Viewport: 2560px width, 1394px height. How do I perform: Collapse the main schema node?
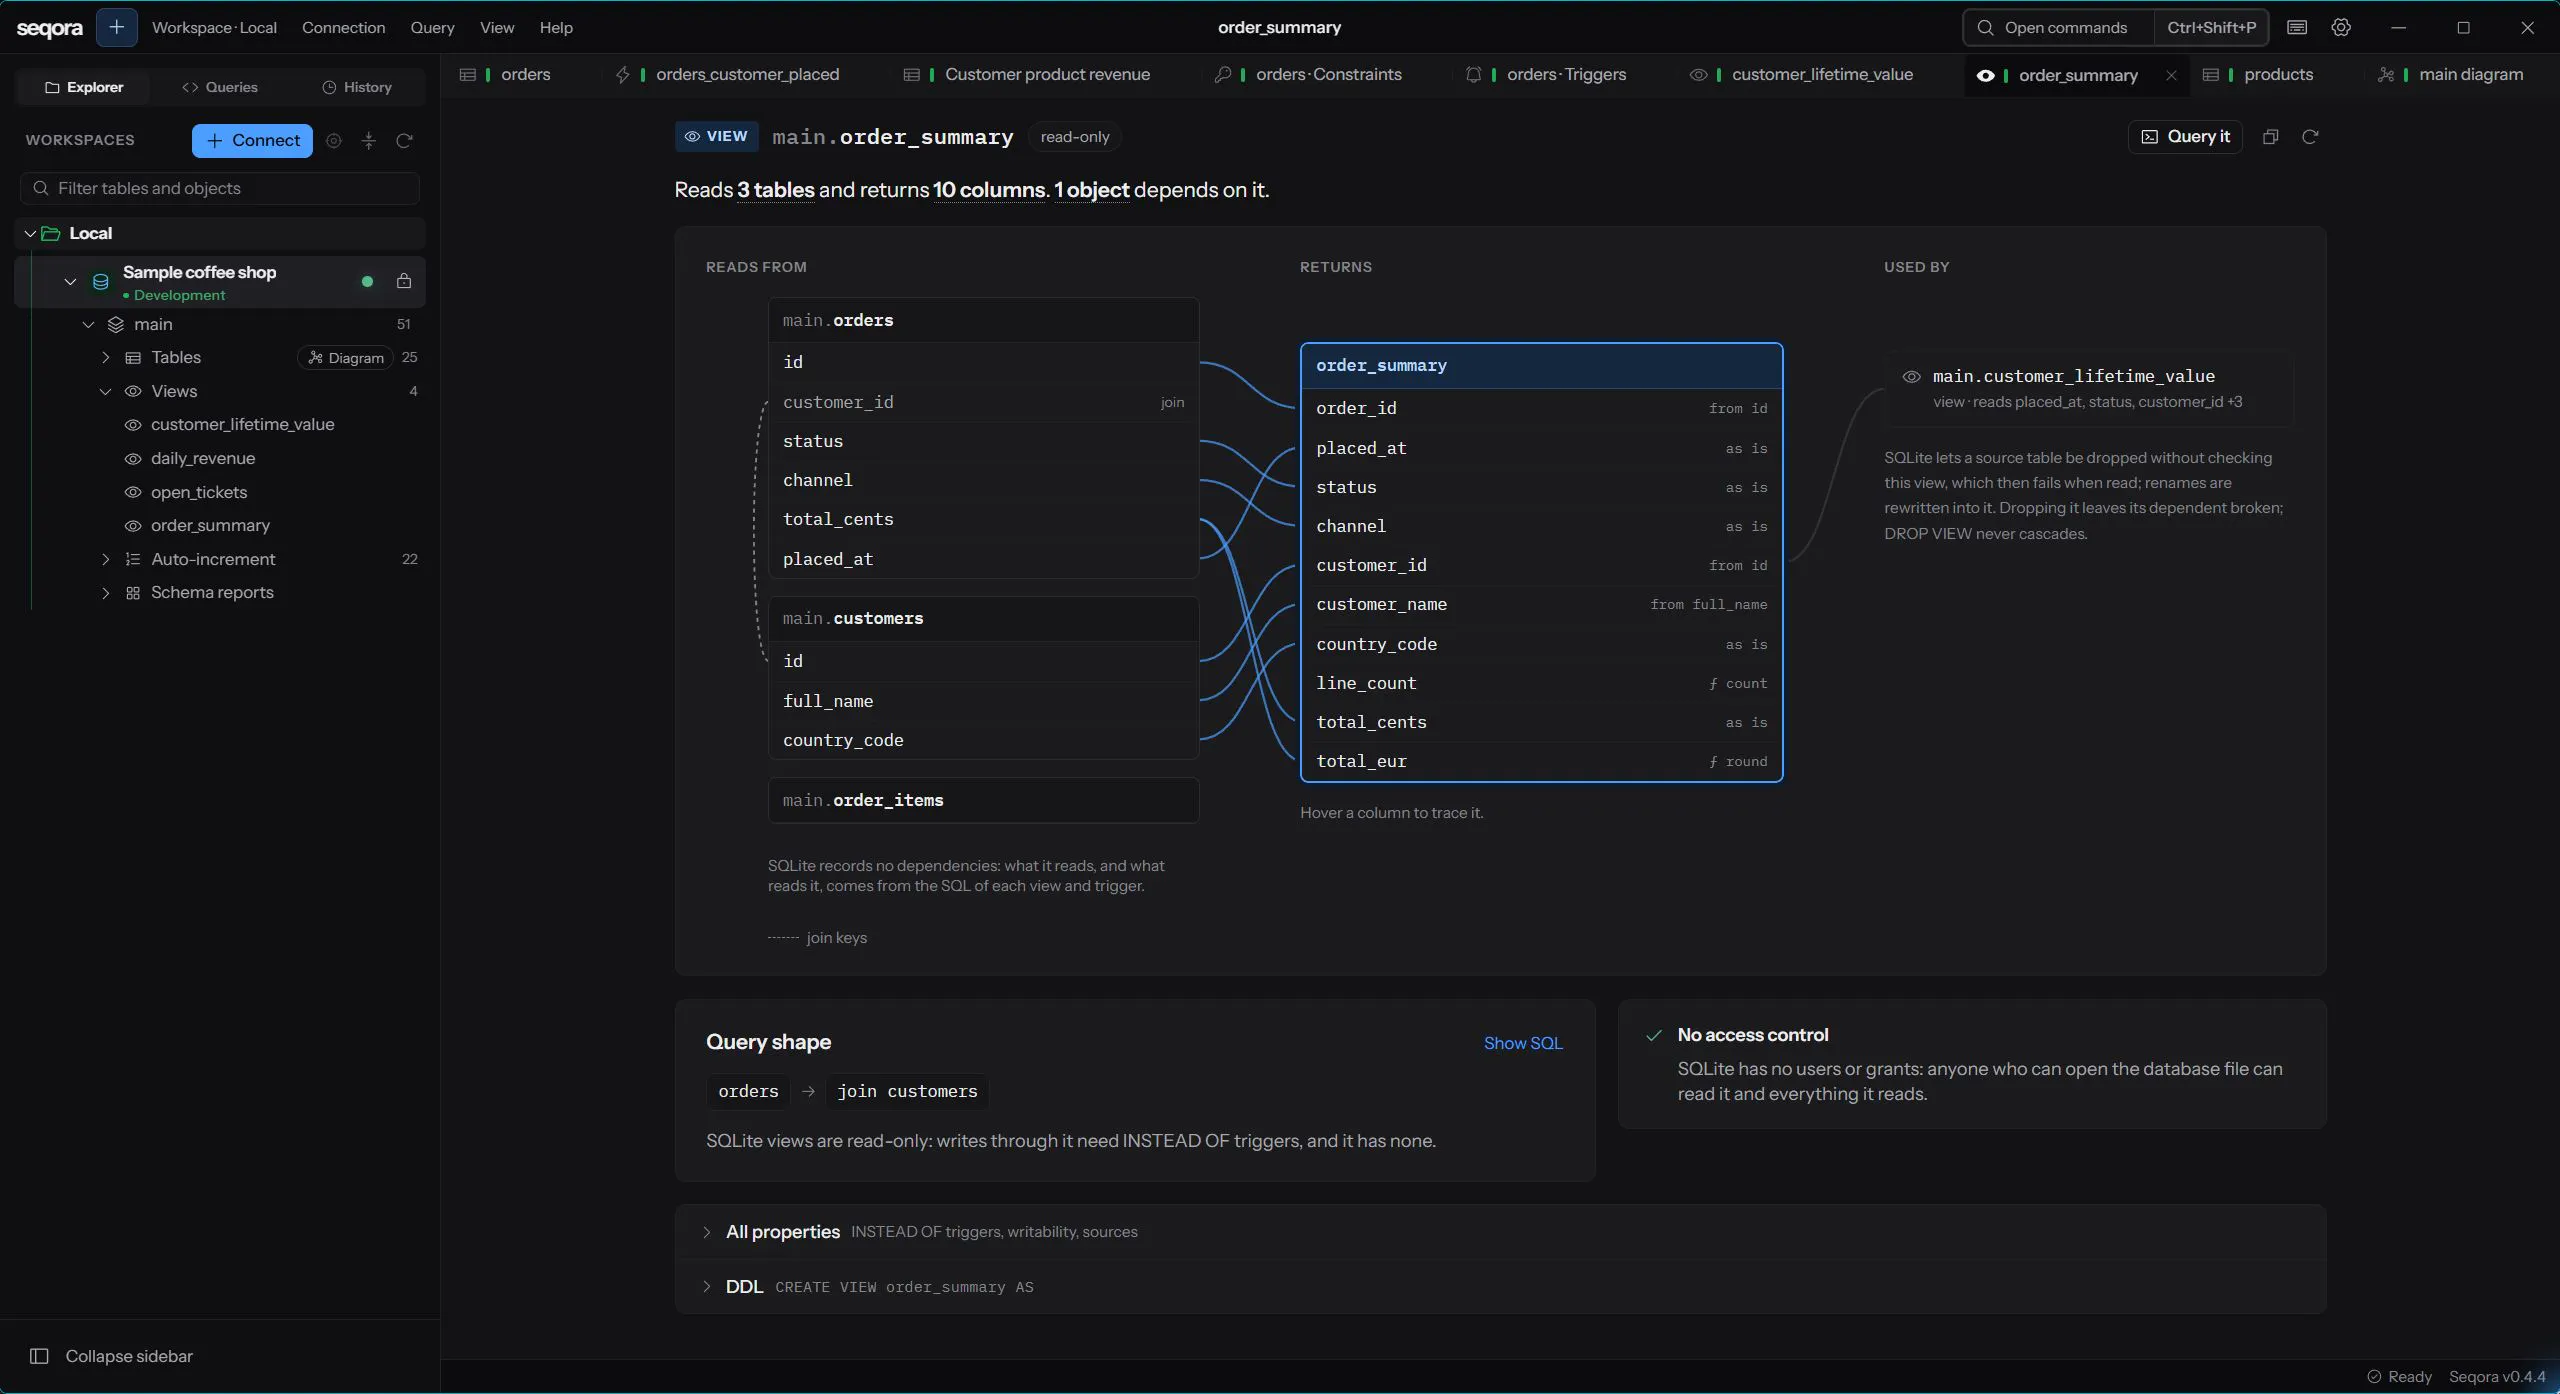(x=88, y=324)
